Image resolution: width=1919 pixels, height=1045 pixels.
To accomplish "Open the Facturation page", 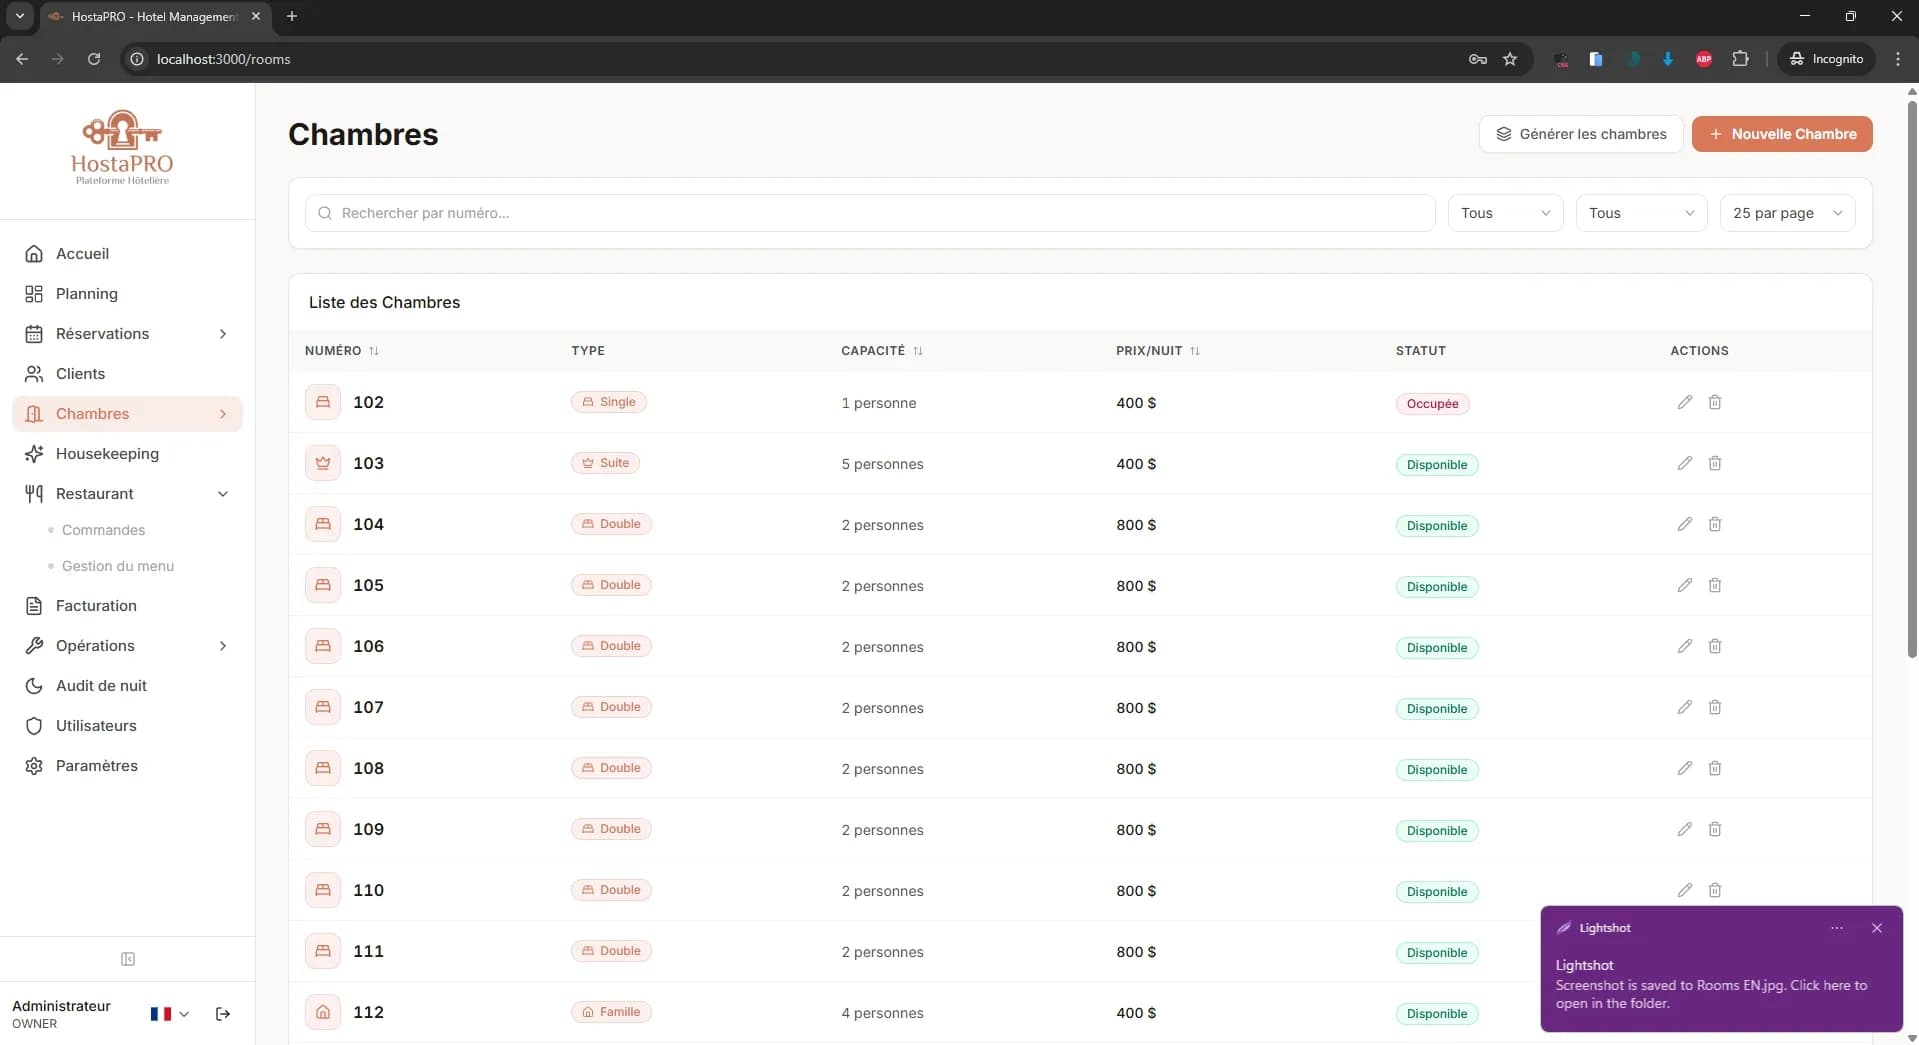I will [x=96, y=606].
